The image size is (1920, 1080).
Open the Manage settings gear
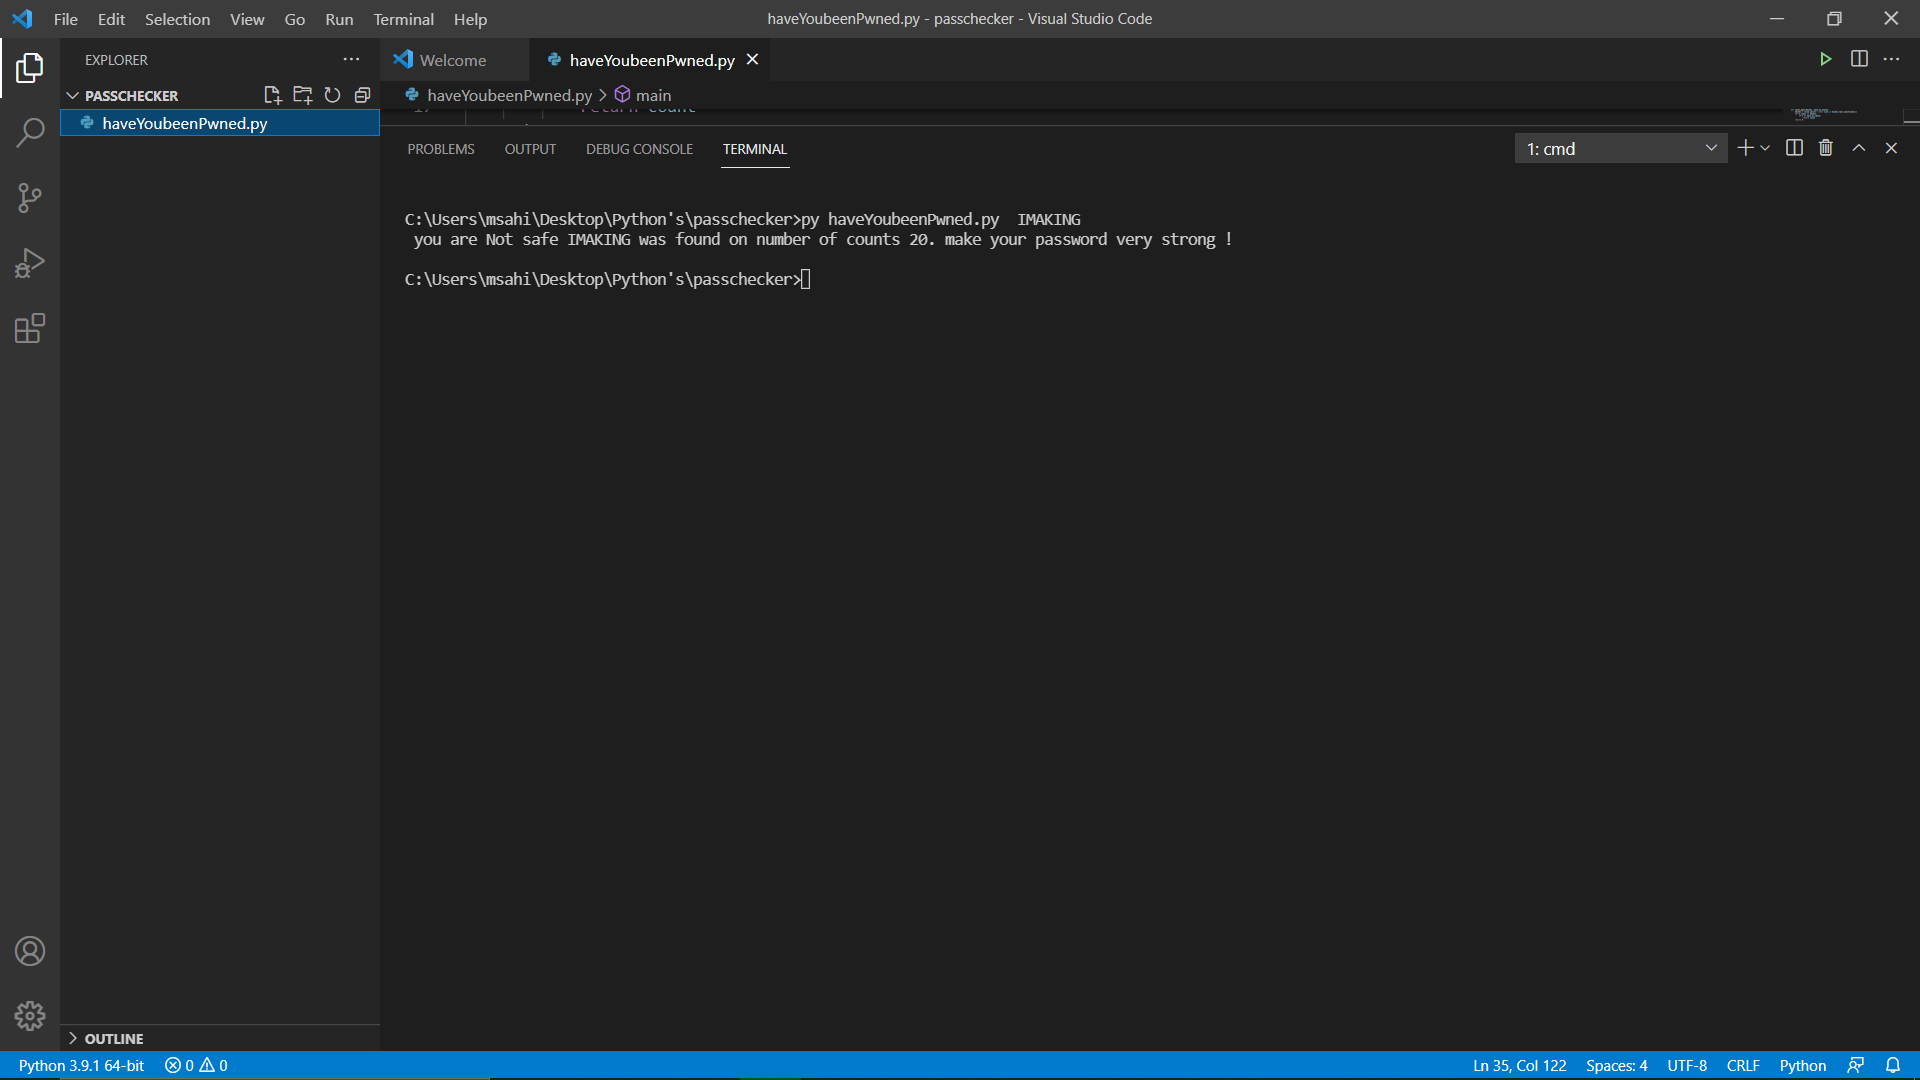[x=30, y=1016]
